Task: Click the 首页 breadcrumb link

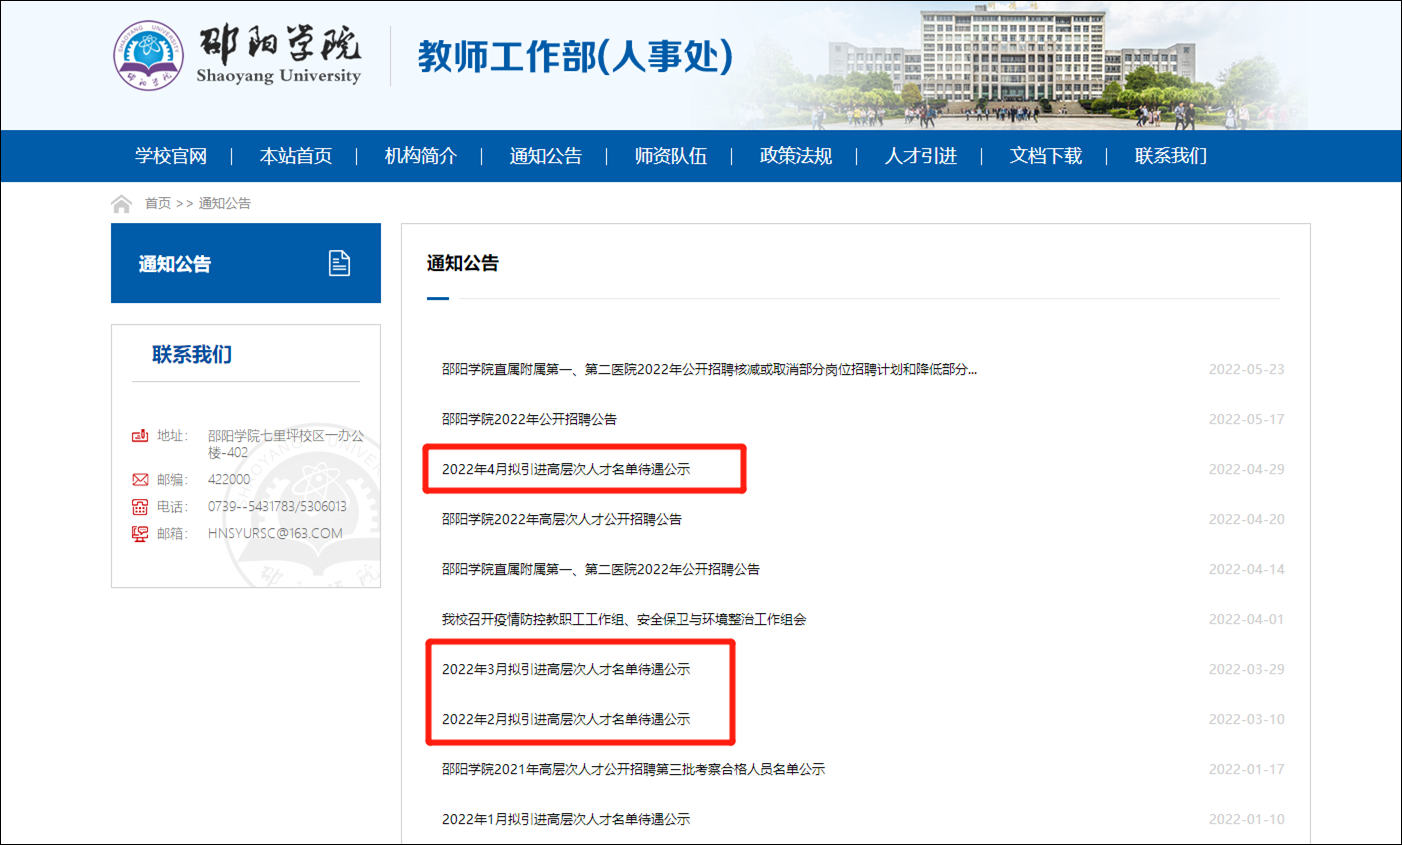Action: pos(158,203)
